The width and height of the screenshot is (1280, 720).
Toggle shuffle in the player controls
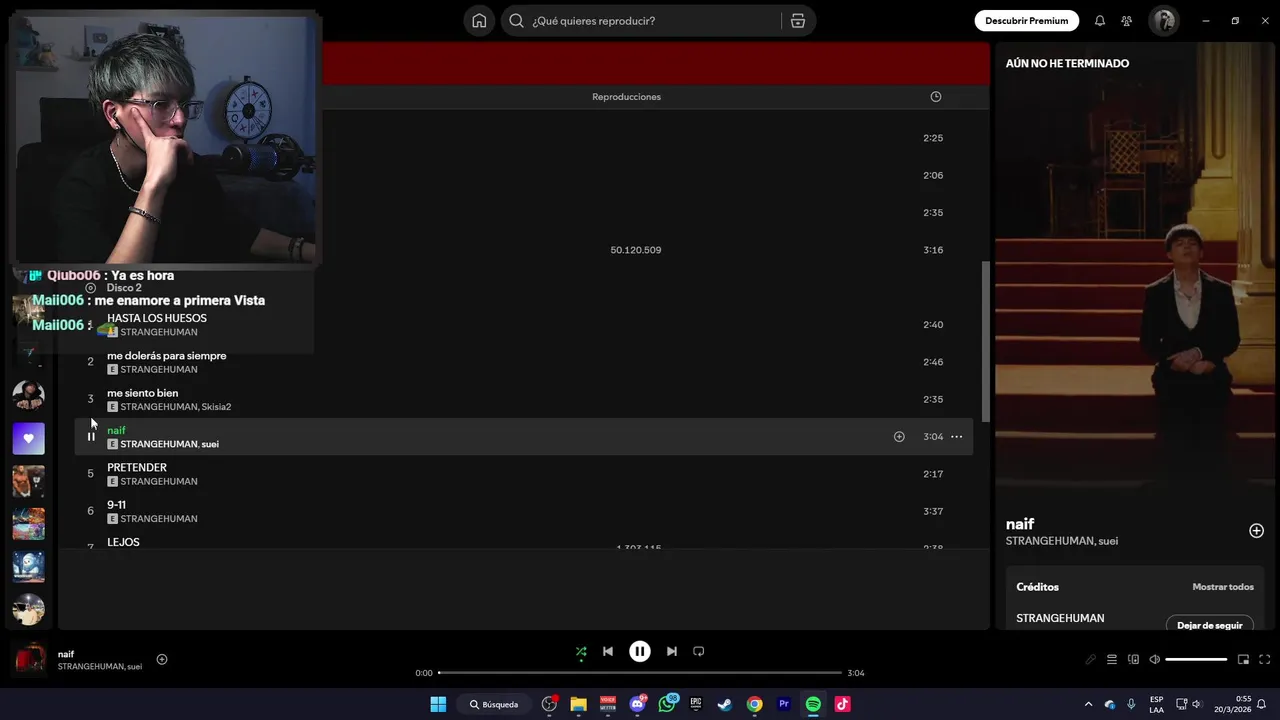(x=581, y=651)
